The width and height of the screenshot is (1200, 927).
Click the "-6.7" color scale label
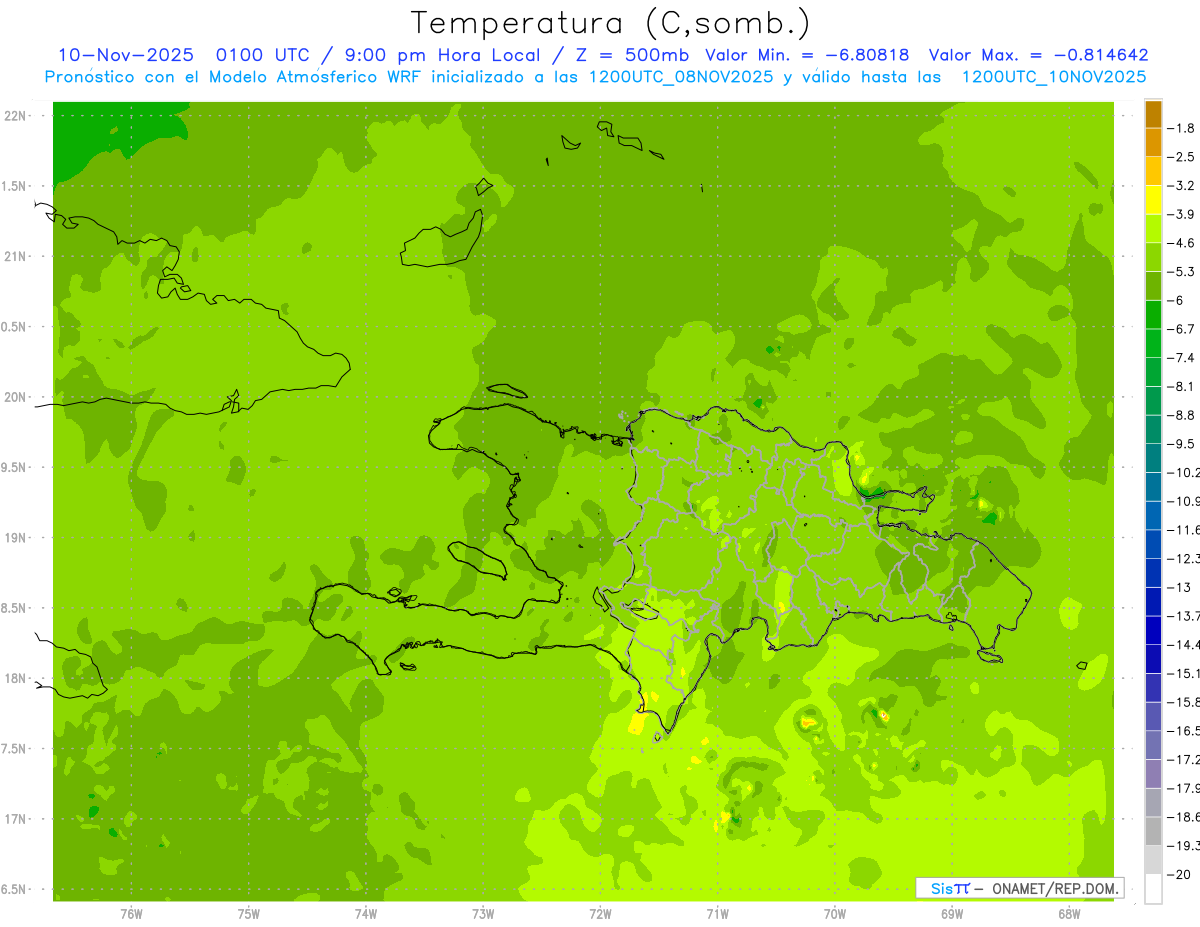click(1182, 329)
